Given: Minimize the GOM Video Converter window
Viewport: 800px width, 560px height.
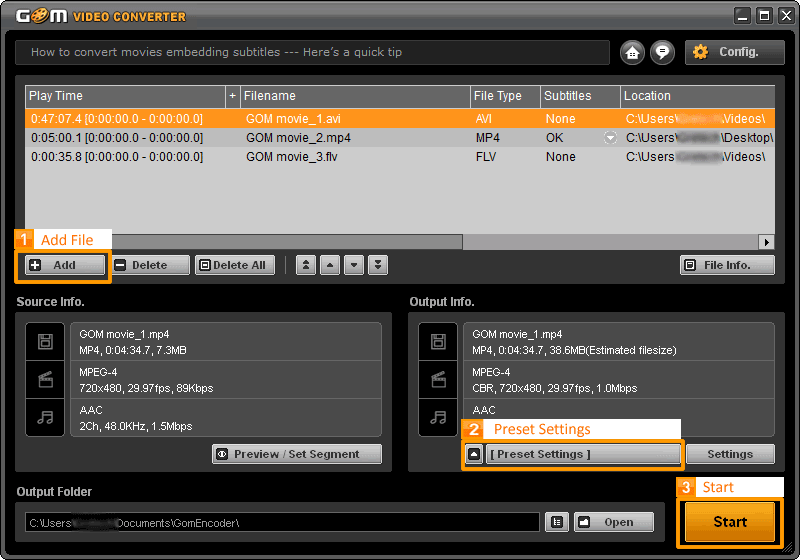Looking at the screenshot, I should [742, 16].
